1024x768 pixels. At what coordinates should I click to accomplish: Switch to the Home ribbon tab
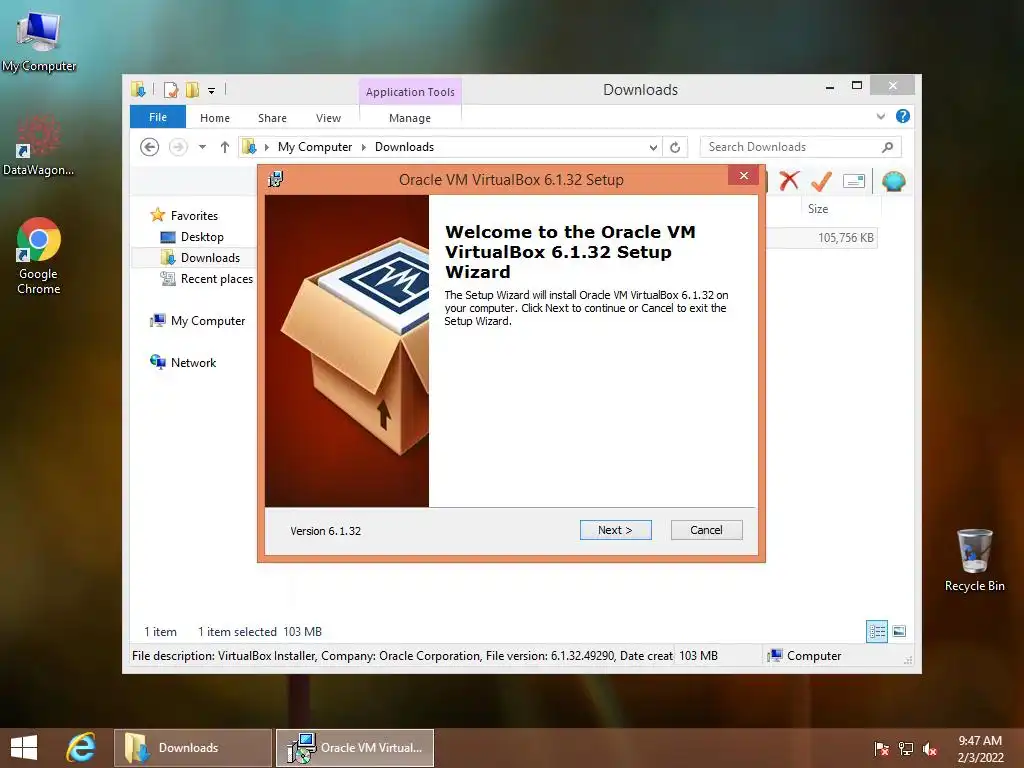(215, 118)
